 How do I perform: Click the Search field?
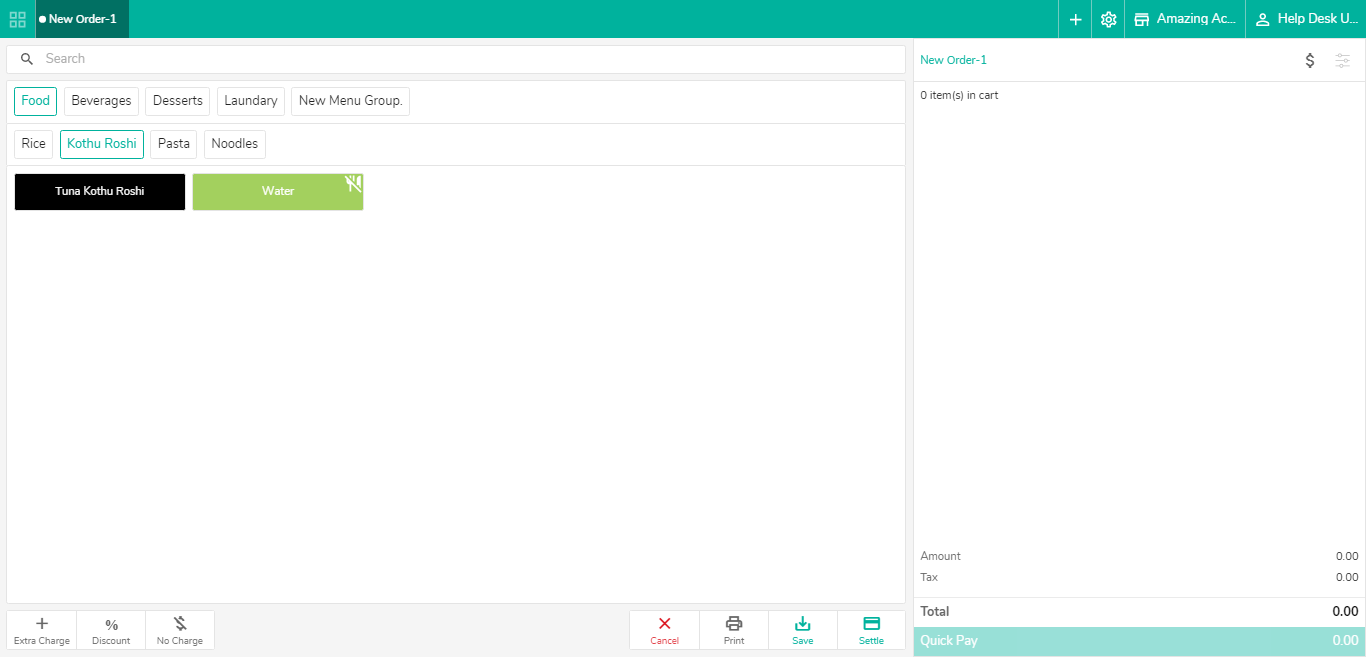tap(456, 59)
